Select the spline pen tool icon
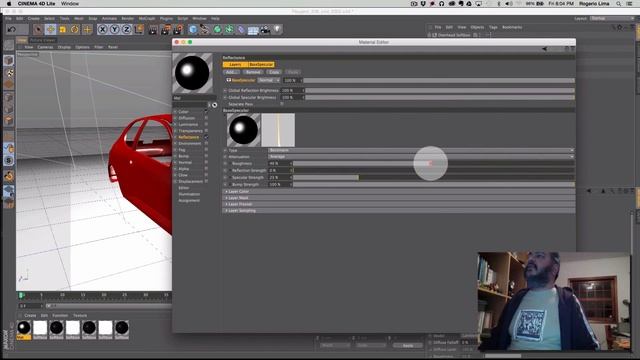This screenshot has width=640, height=360. tap(205, 29)
